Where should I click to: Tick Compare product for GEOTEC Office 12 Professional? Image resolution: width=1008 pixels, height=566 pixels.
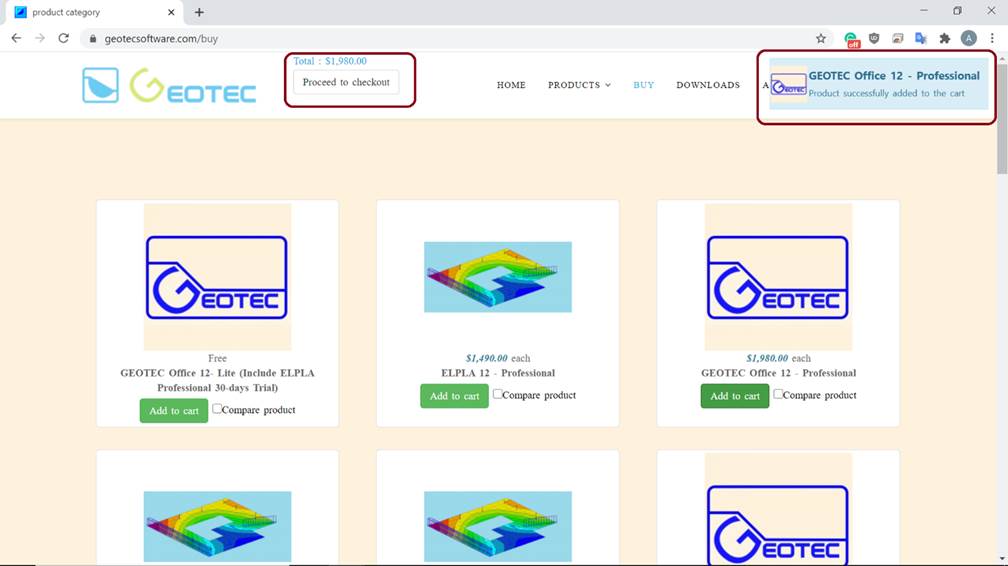[x=778, y=394]
